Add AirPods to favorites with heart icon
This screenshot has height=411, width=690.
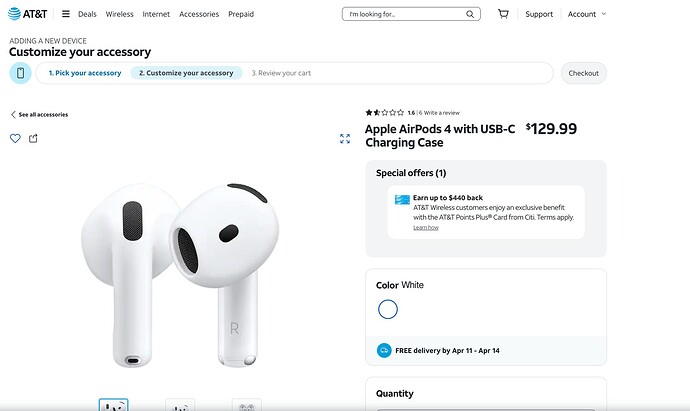click(x=15, y=138)
